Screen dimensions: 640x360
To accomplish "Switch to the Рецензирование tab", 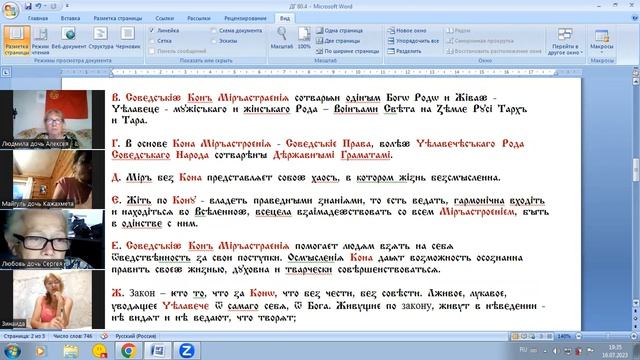I will [245, 18].
